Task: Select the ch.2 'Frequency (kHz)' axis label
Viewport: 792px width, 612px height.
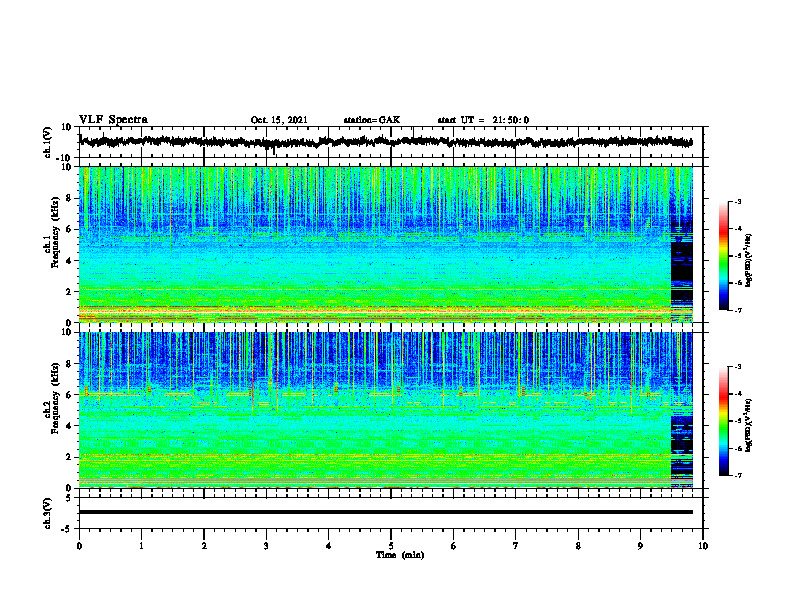Action: point(55,398)
